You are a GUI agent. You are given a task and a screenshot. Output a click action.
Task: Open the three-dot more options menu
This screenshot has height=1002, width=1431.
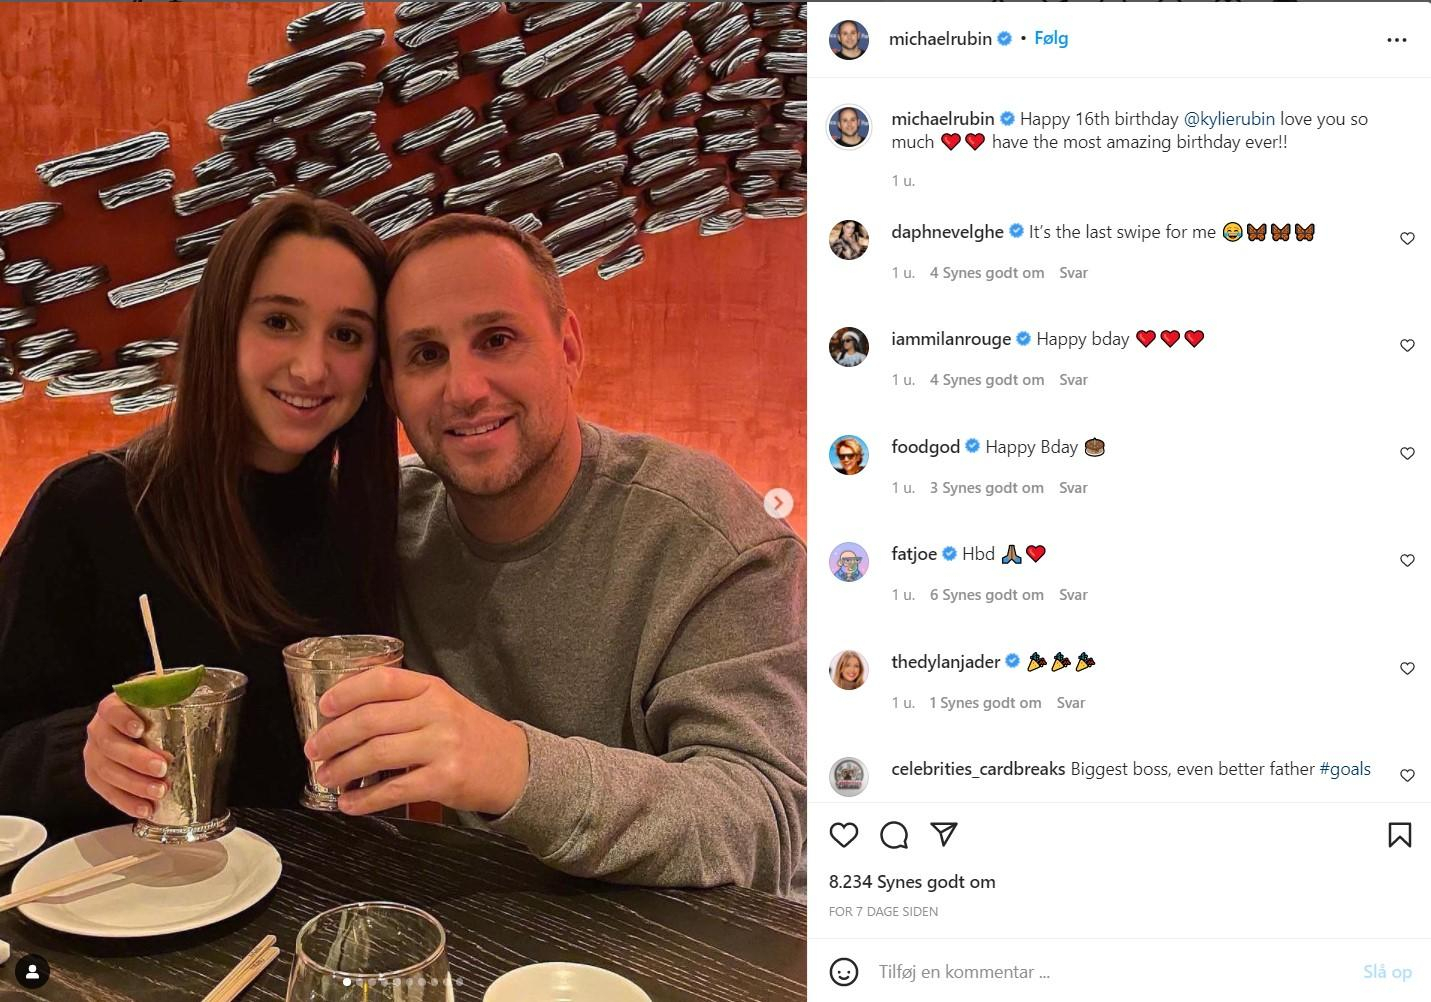pos(1397,40)
